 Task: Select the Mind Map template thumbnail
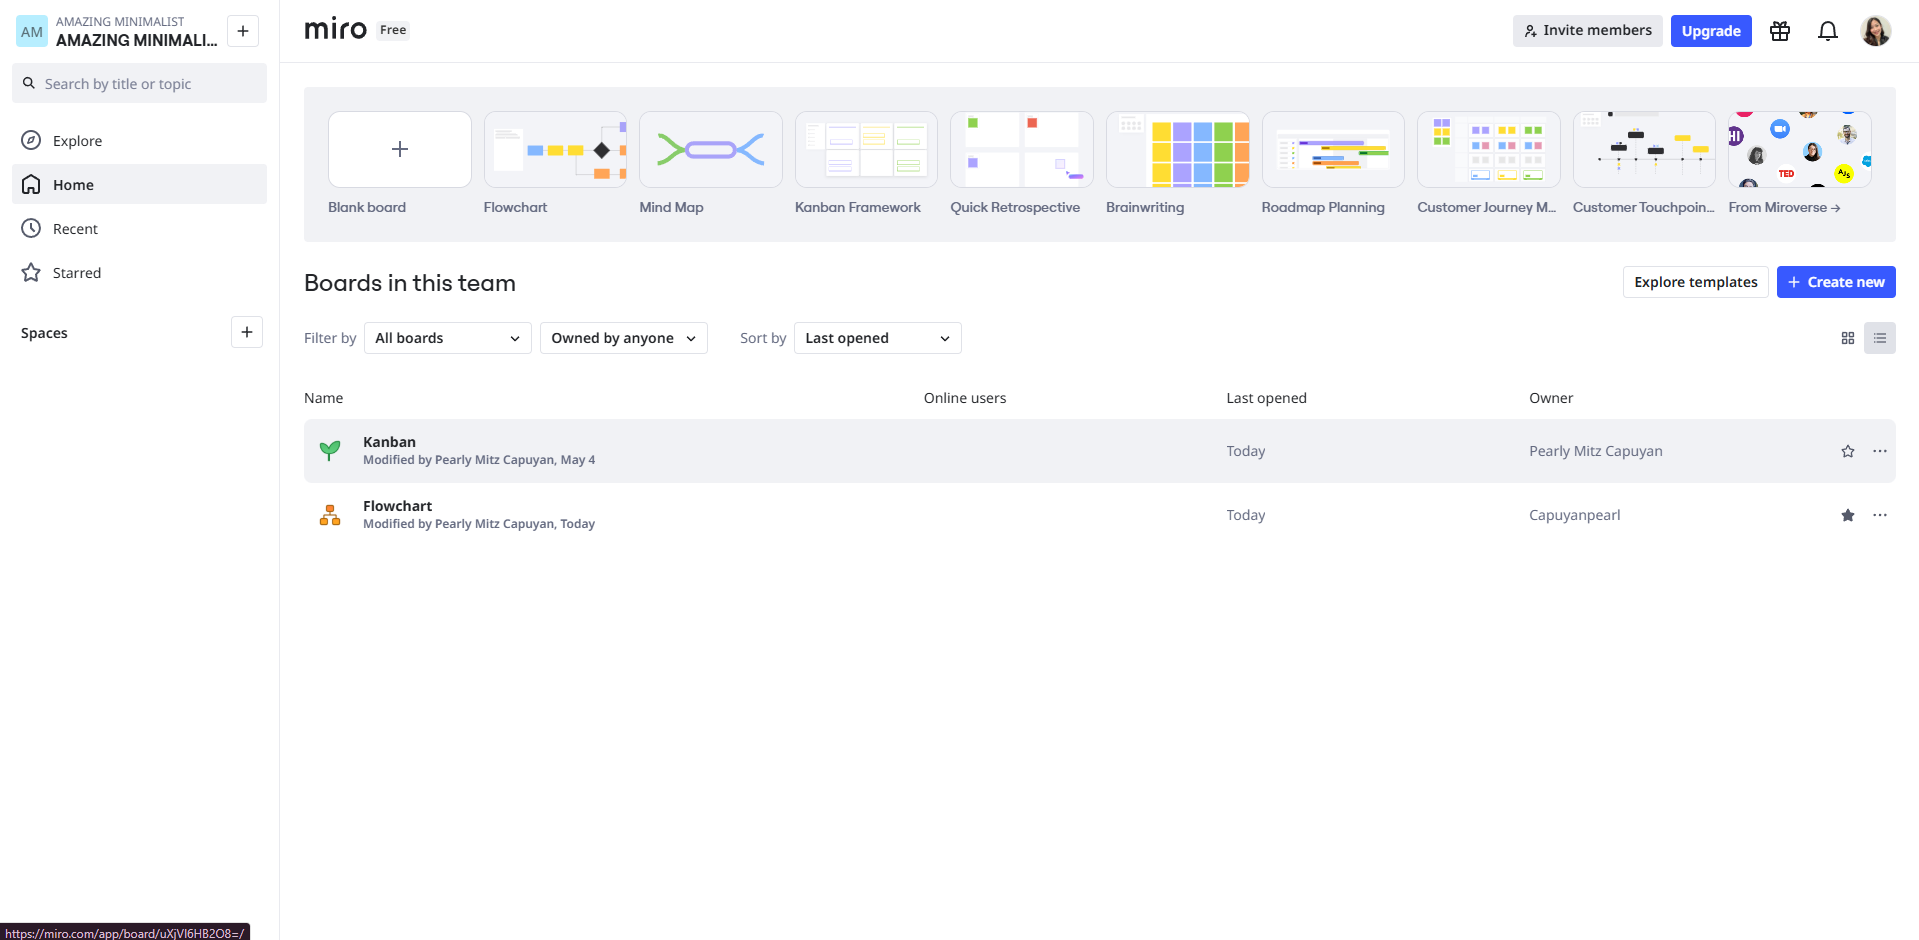[x=710, y=150]
